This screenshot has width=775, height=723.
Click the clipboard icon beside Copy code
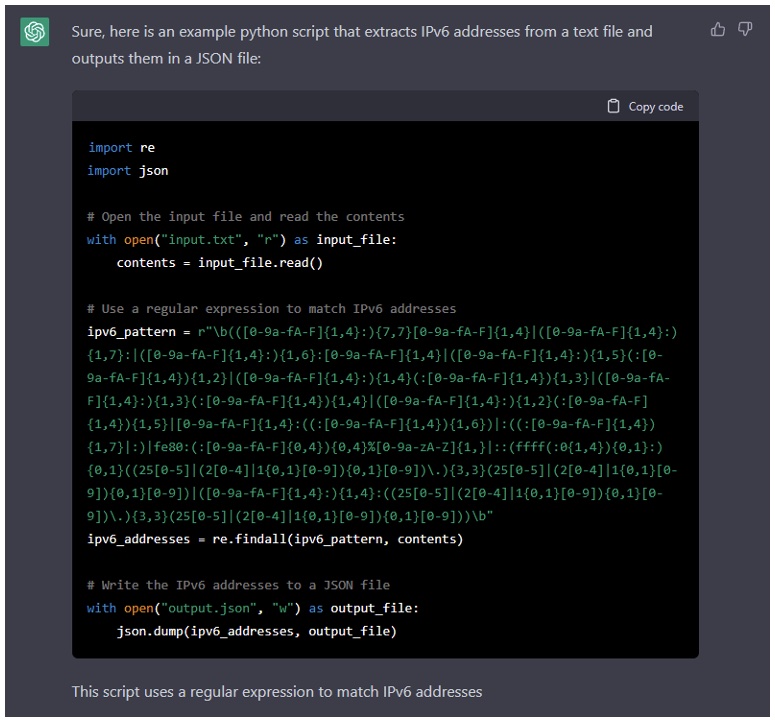[x=614, y=106]
